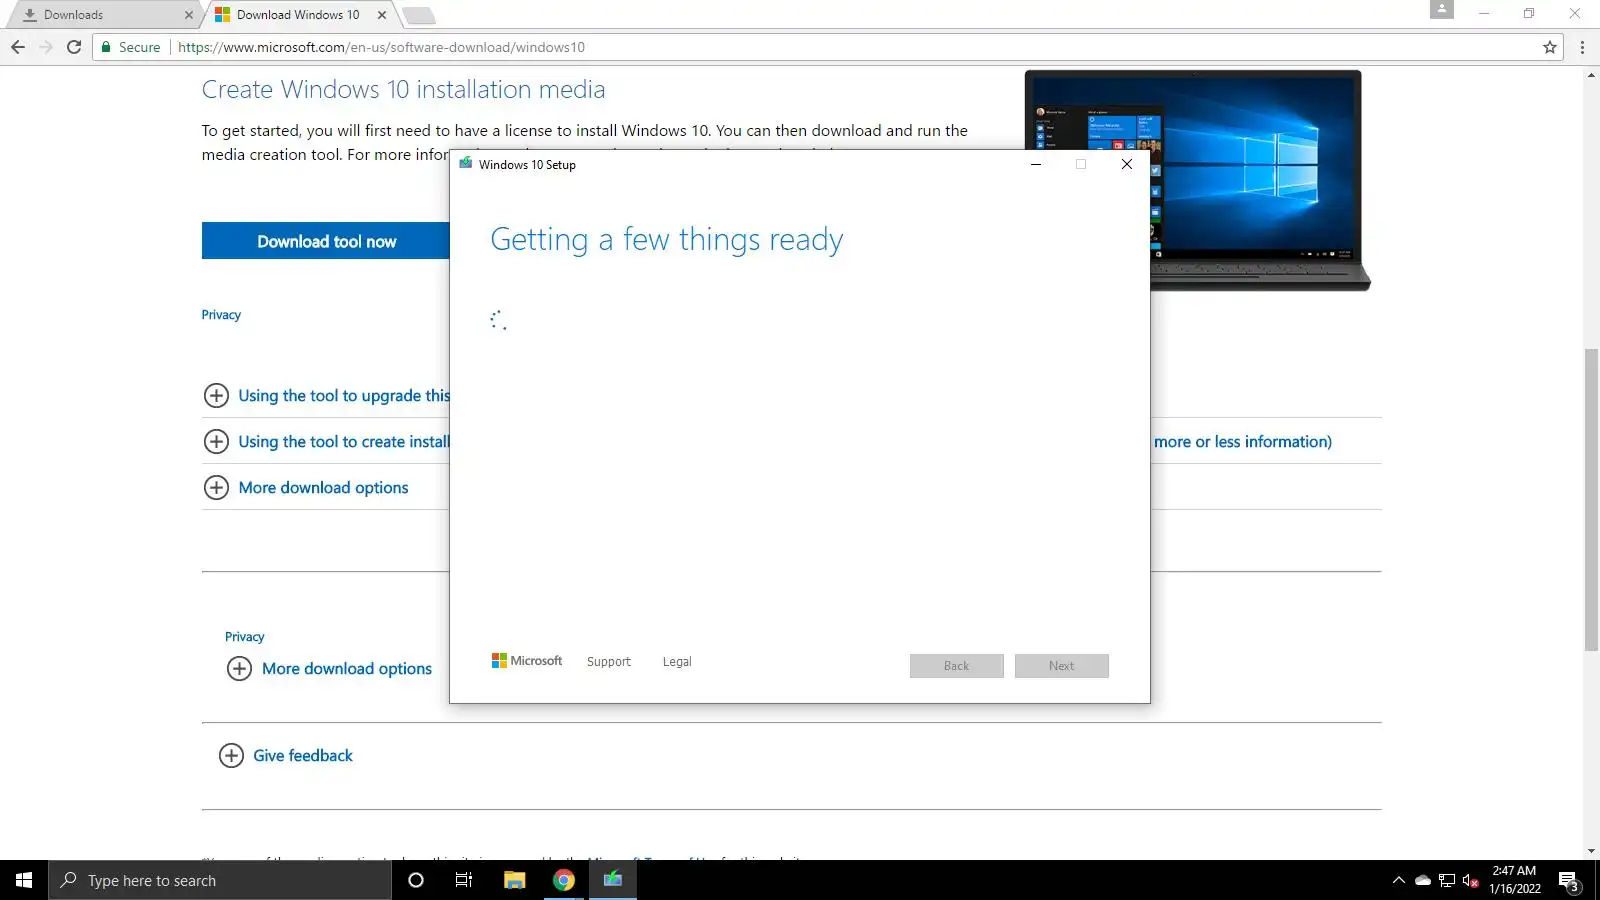Image resolution: width=1600 pixels, height=900 pixels.
Task: Minimize the Chrome browser window
Action: click(1484, 14)
